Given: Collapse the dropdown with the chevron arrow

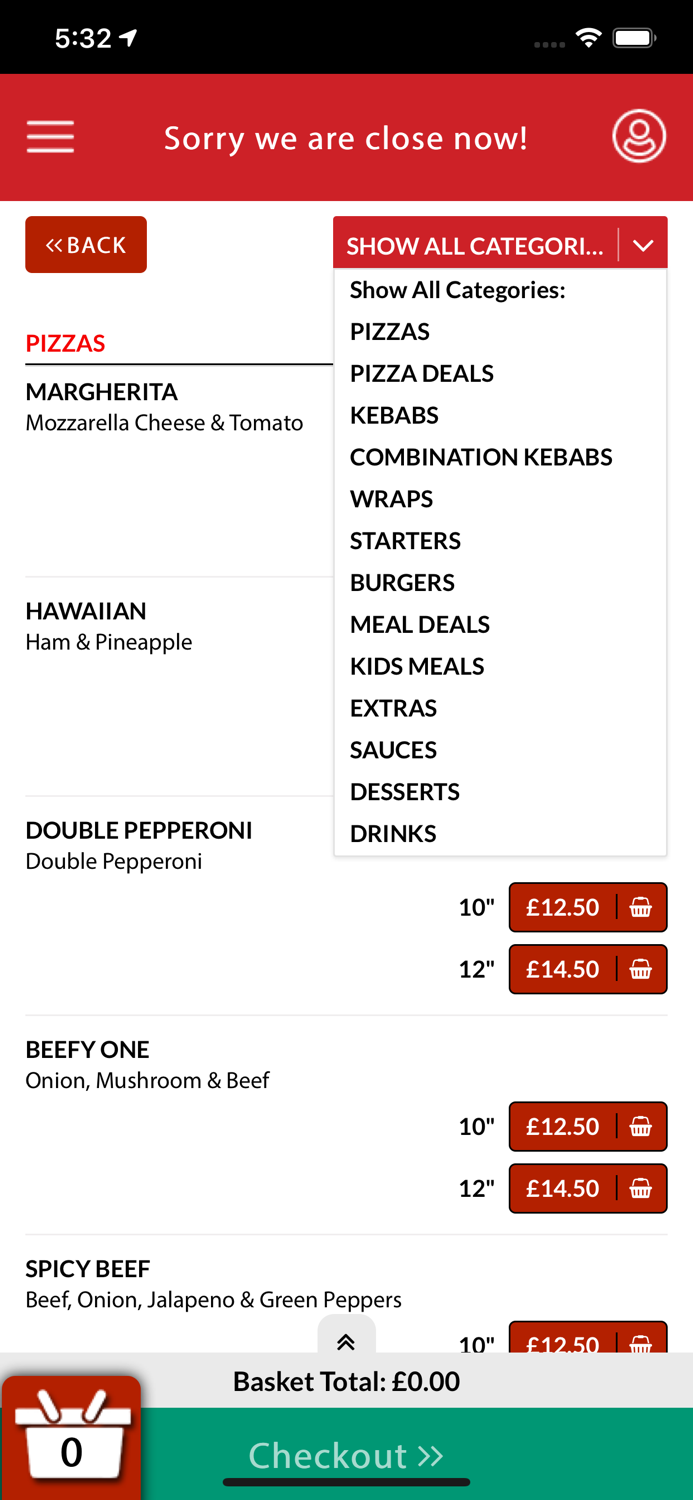Looking at the screenshot, I should point(643,244).
